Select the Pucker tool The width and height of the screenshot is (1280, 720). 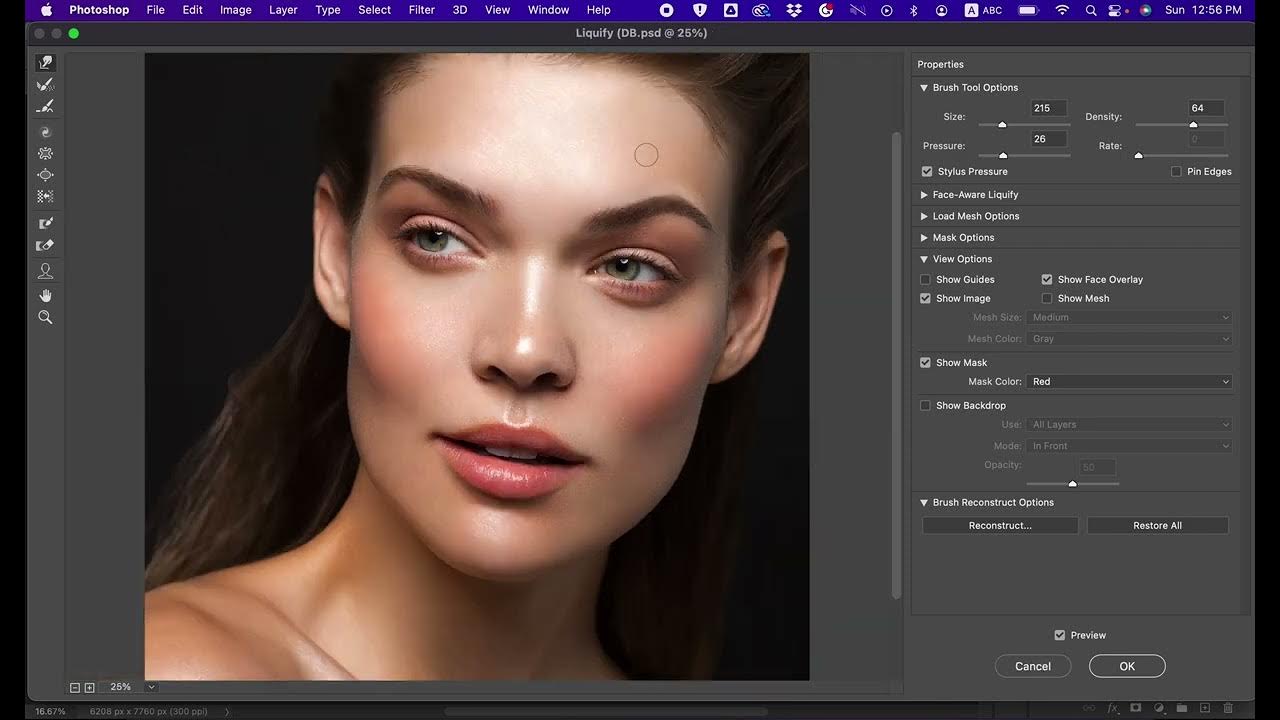tap(45, 154)
